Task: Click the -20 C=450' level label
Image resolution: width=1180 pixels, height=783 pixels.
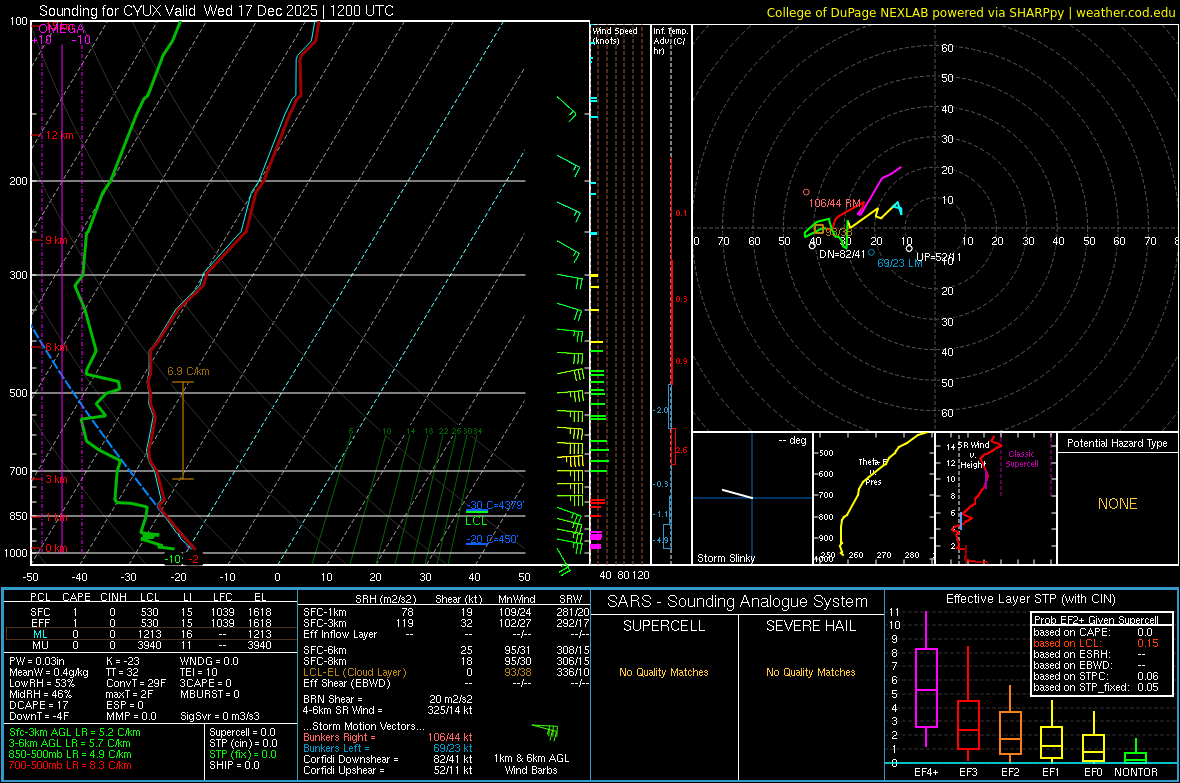Action: point(492,539)
